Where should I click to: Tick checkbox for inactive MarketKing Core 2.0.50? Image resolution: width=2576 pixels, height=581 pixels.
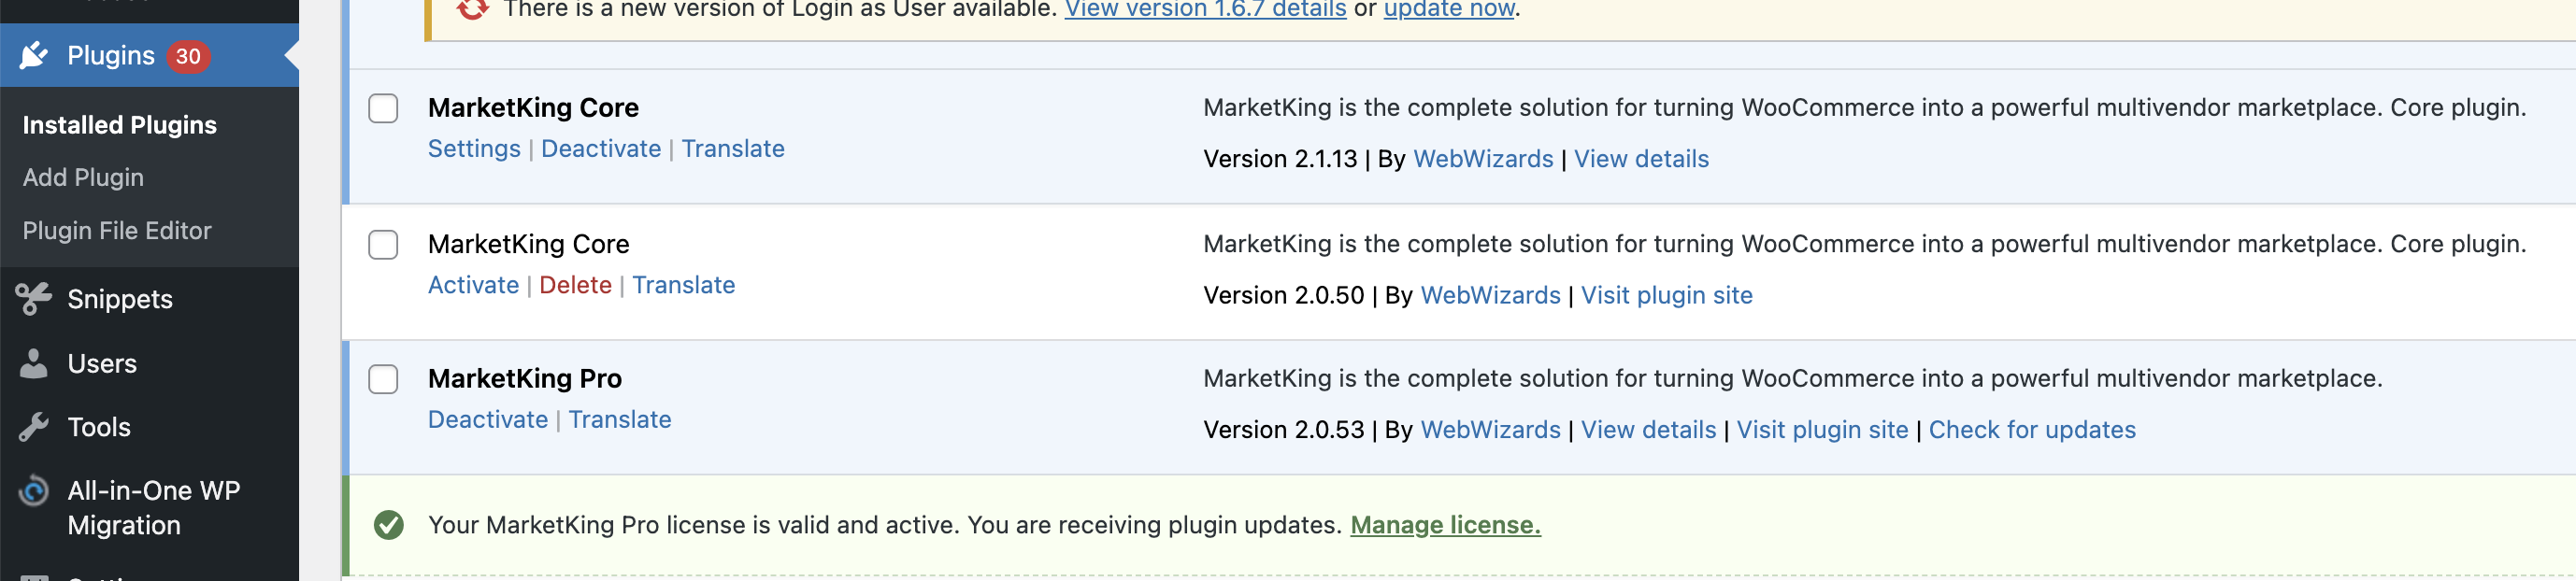(x=383, y=245)
